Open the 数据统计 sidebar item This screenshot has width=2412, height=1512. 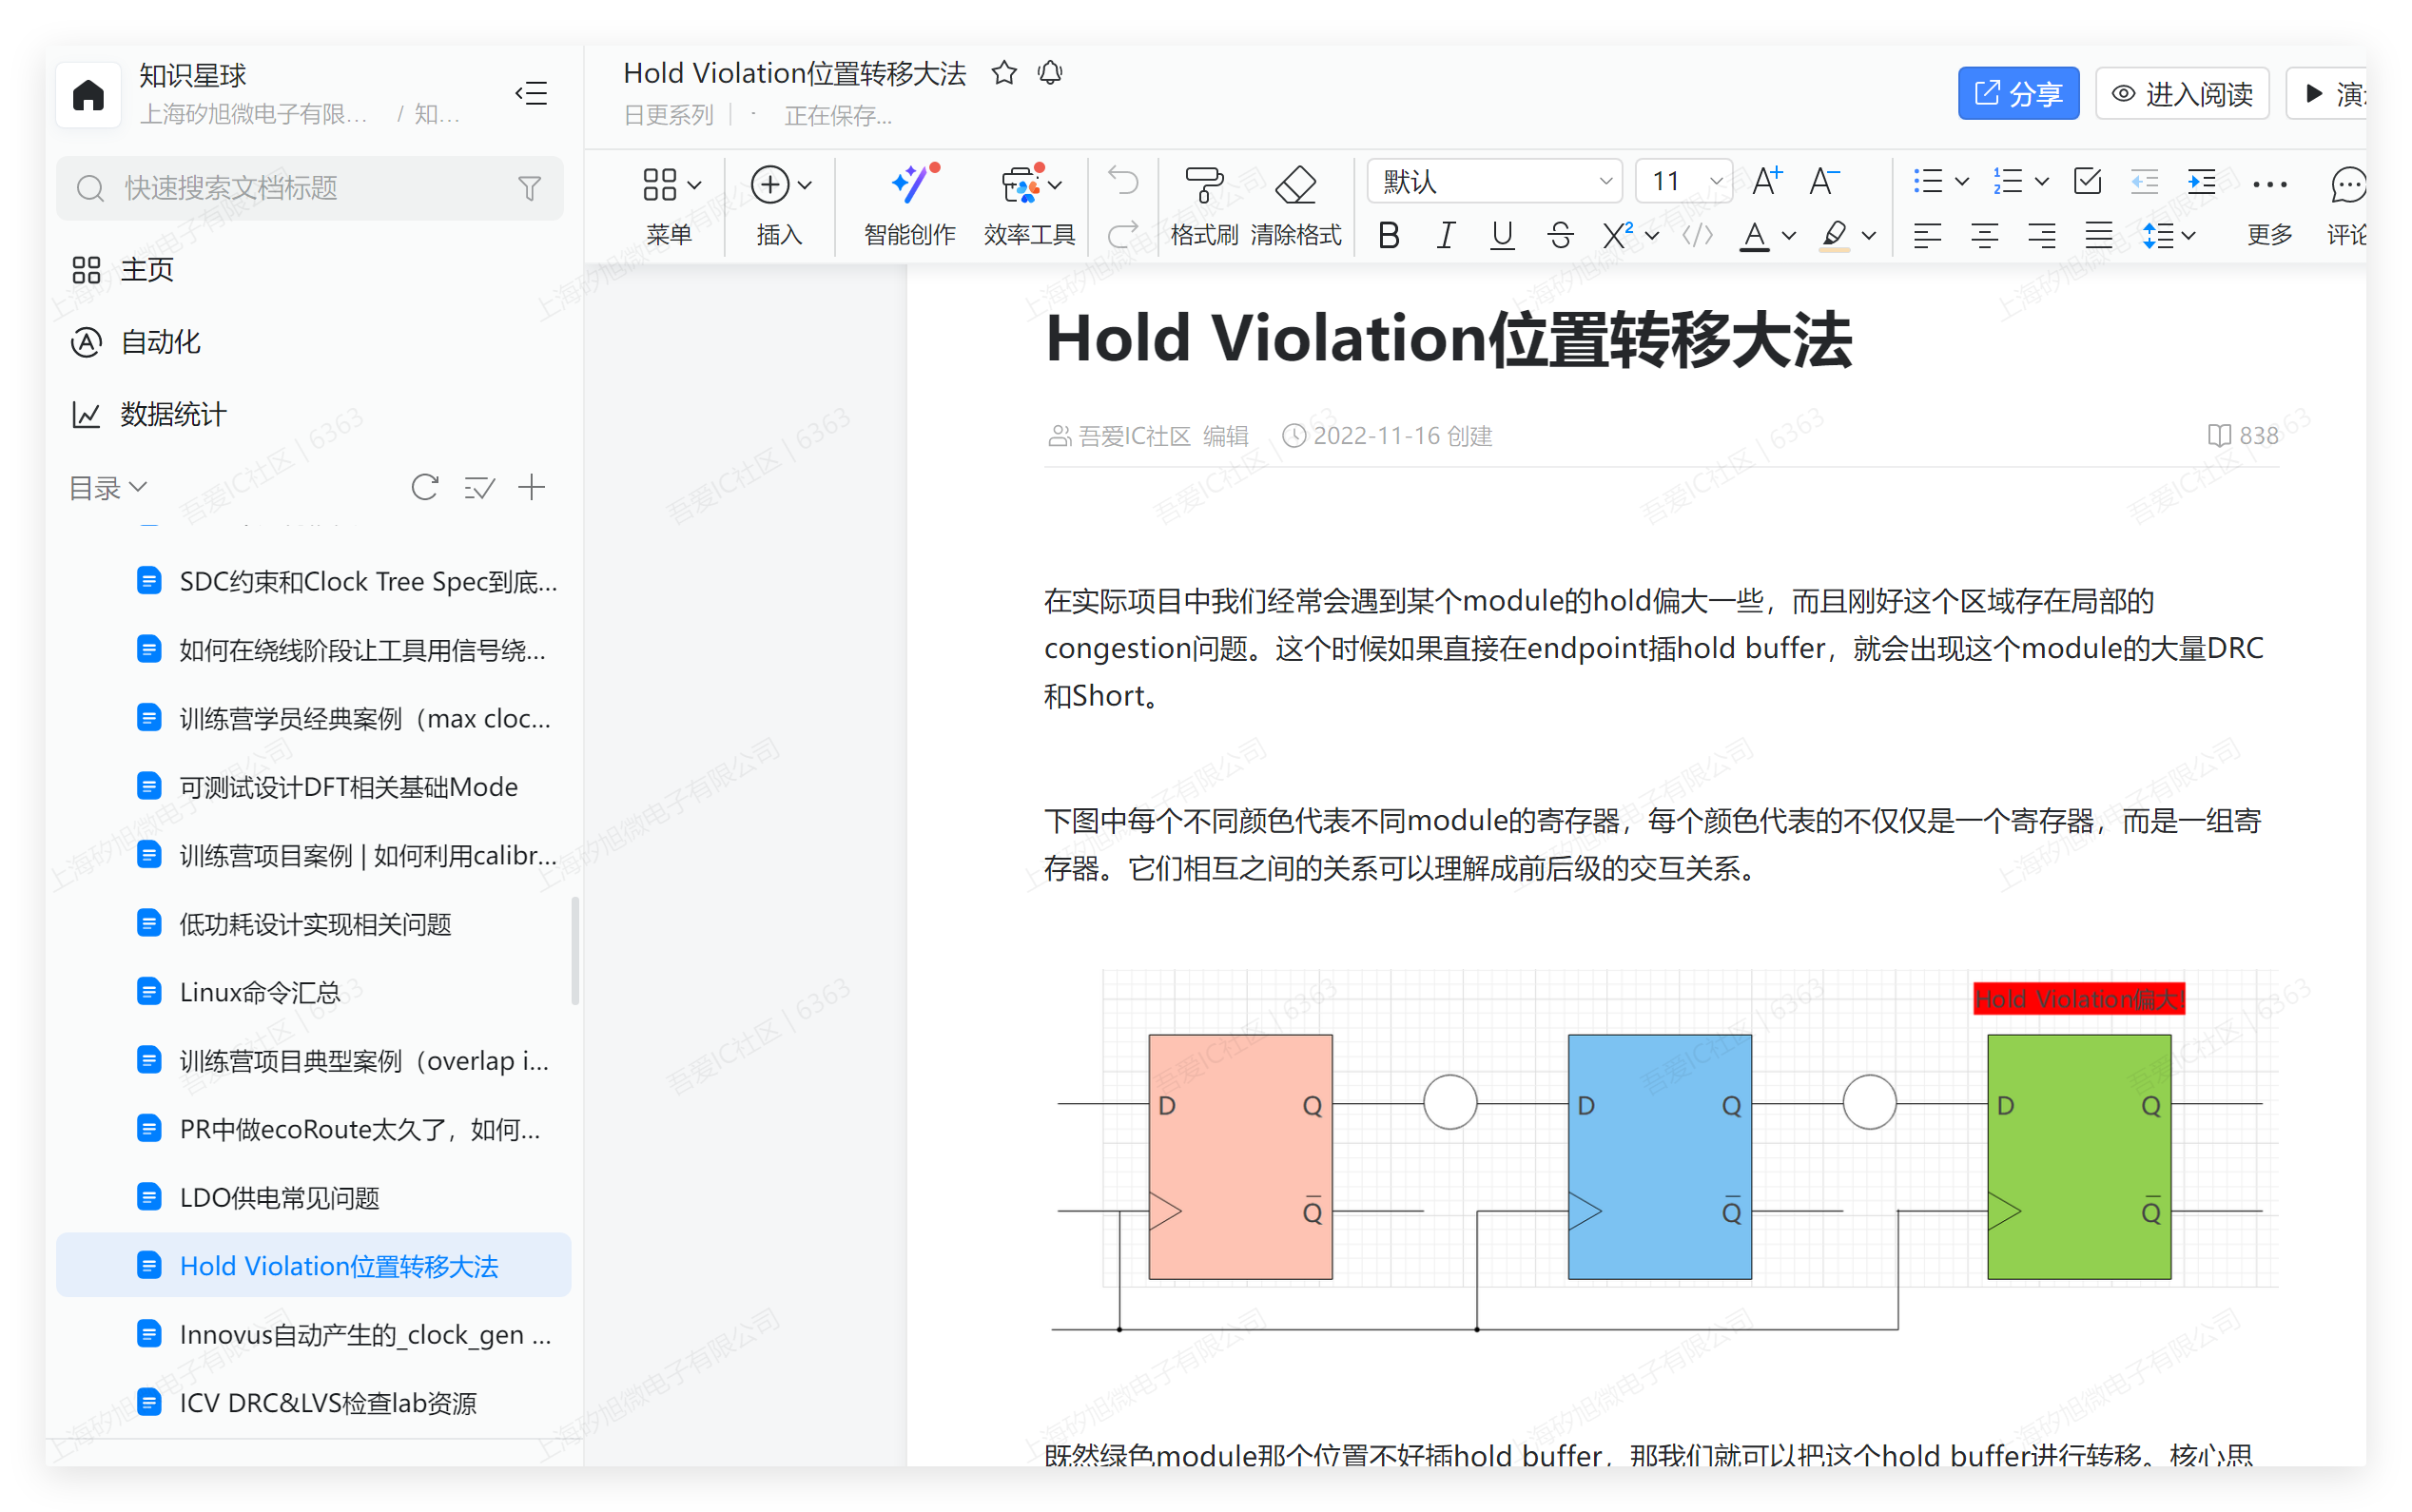click(172, 414)
